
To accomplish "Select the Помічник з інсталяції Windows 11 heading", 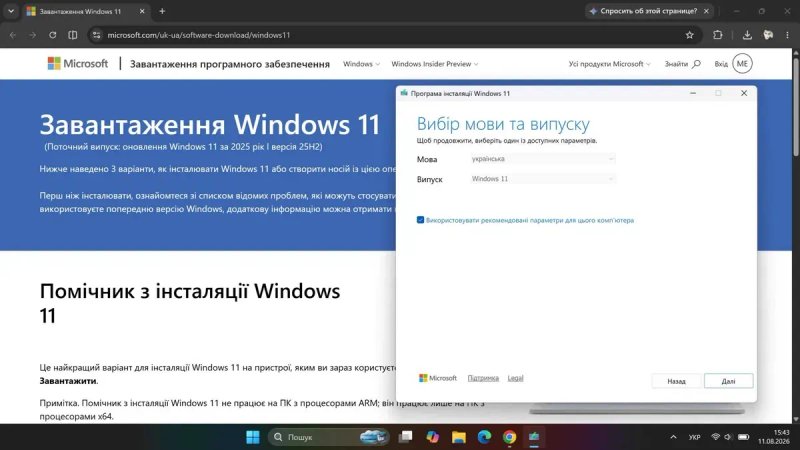I will [190, 303].
